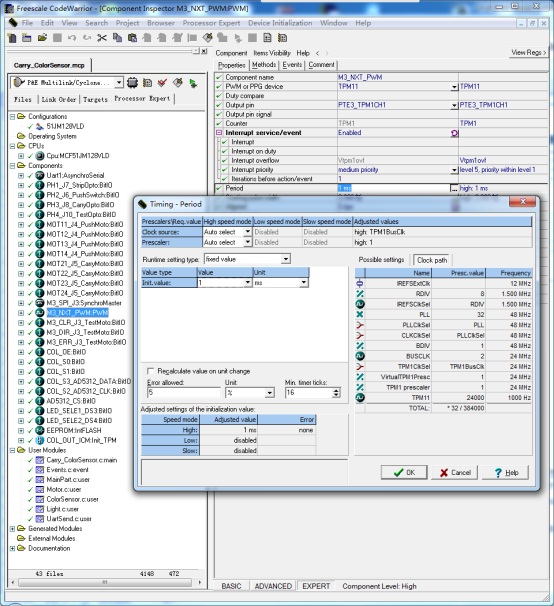Viewport: 554px width, 606px height.
Task: Collapse Interrupt service/event property group
Action: [x=219, y=133]
